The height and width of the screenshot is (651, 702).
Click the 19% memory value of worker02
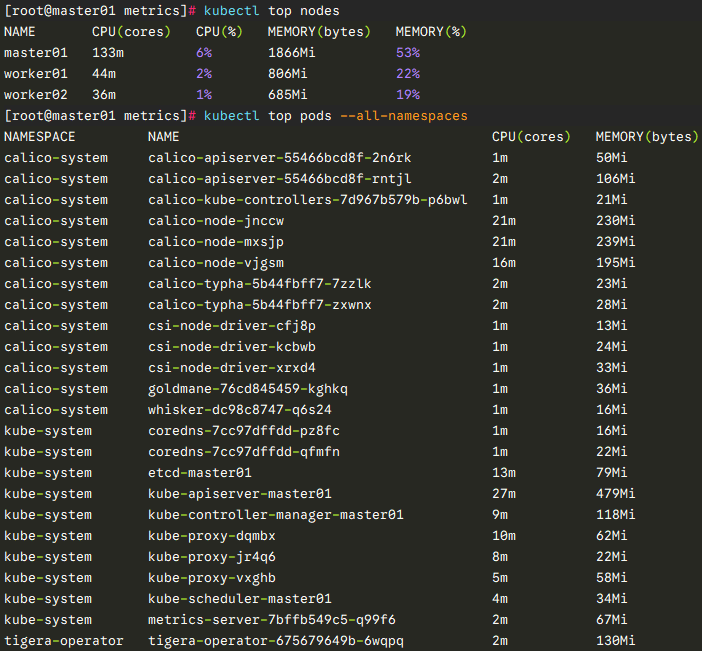pyautogui.click(x=408, y=95)
